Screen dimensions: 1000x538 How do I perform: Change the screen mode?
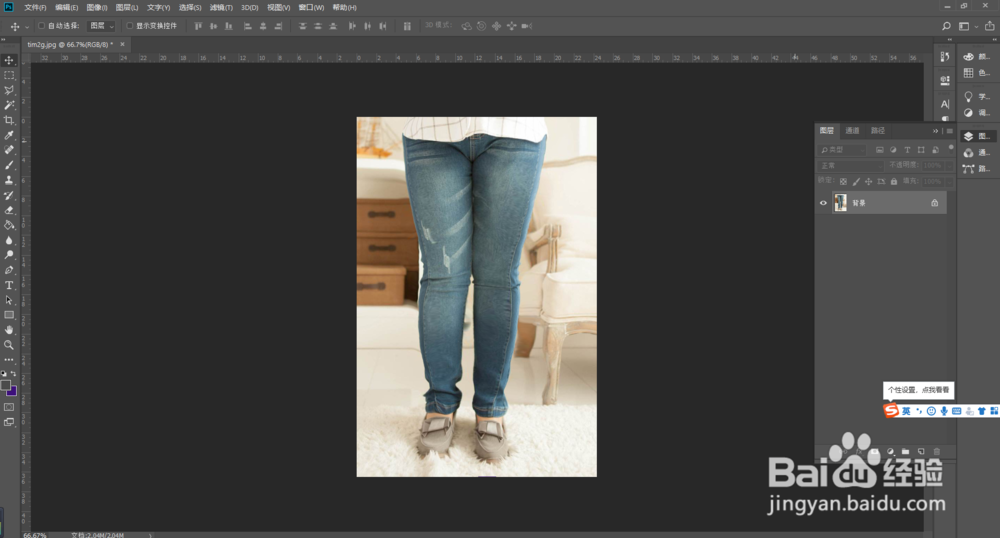pyautogui.click(x=9, y=422)
